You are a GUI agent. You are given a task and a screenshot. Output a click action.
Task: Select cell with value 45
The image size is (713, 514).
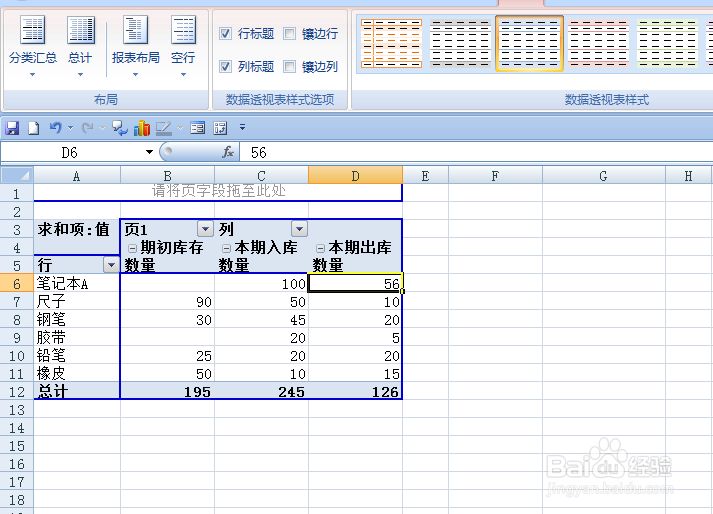261,319
